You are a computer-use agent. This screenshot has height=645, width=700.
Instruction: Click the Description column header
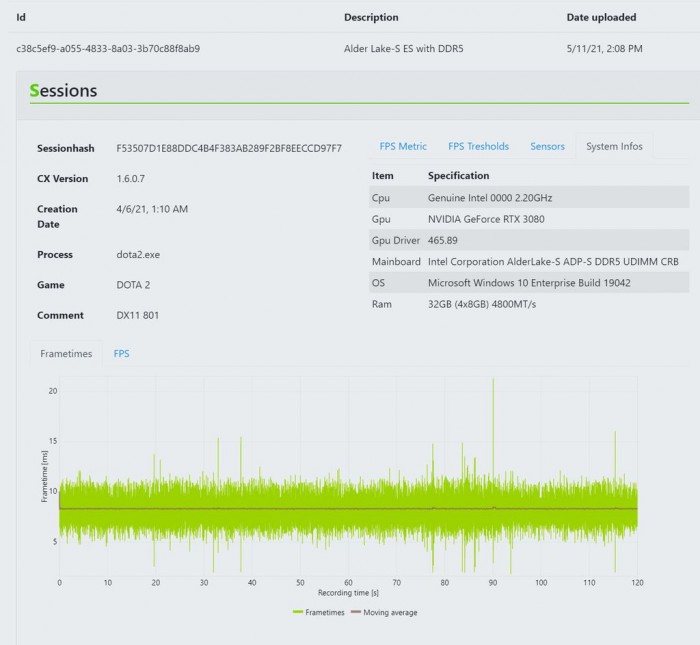click(x=371, y=17)
